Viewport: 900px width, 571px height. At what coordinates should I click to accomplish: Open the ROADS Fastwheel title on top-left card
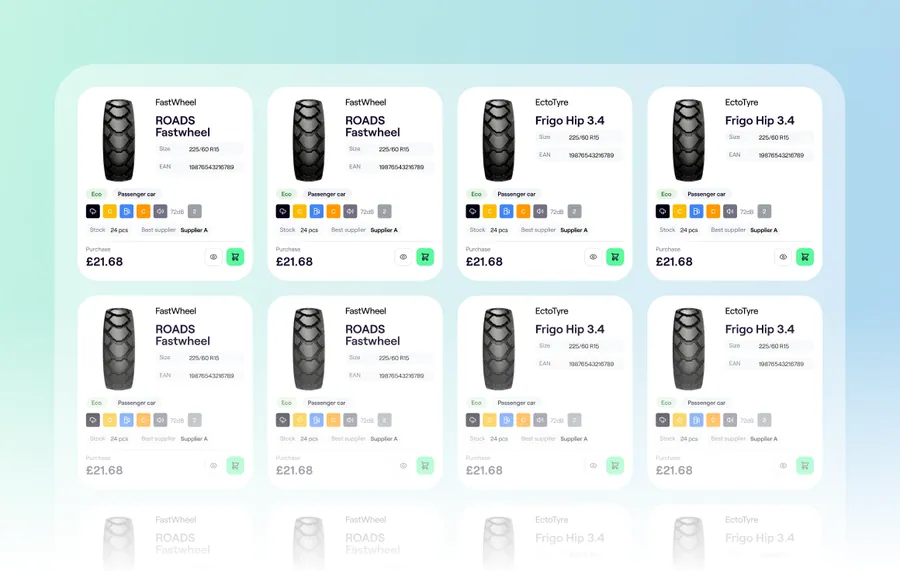click(x=183, y=126)
